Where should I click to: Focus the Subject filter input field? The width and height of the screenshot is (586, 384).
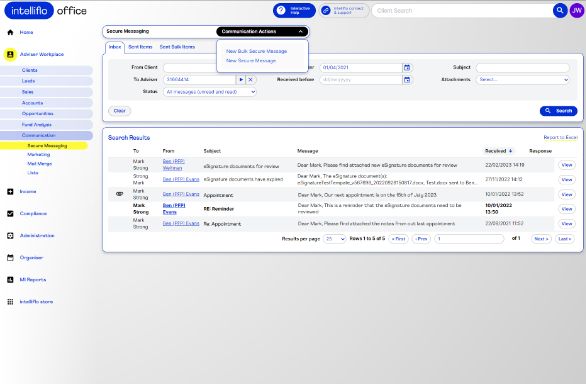click(522, 68)
